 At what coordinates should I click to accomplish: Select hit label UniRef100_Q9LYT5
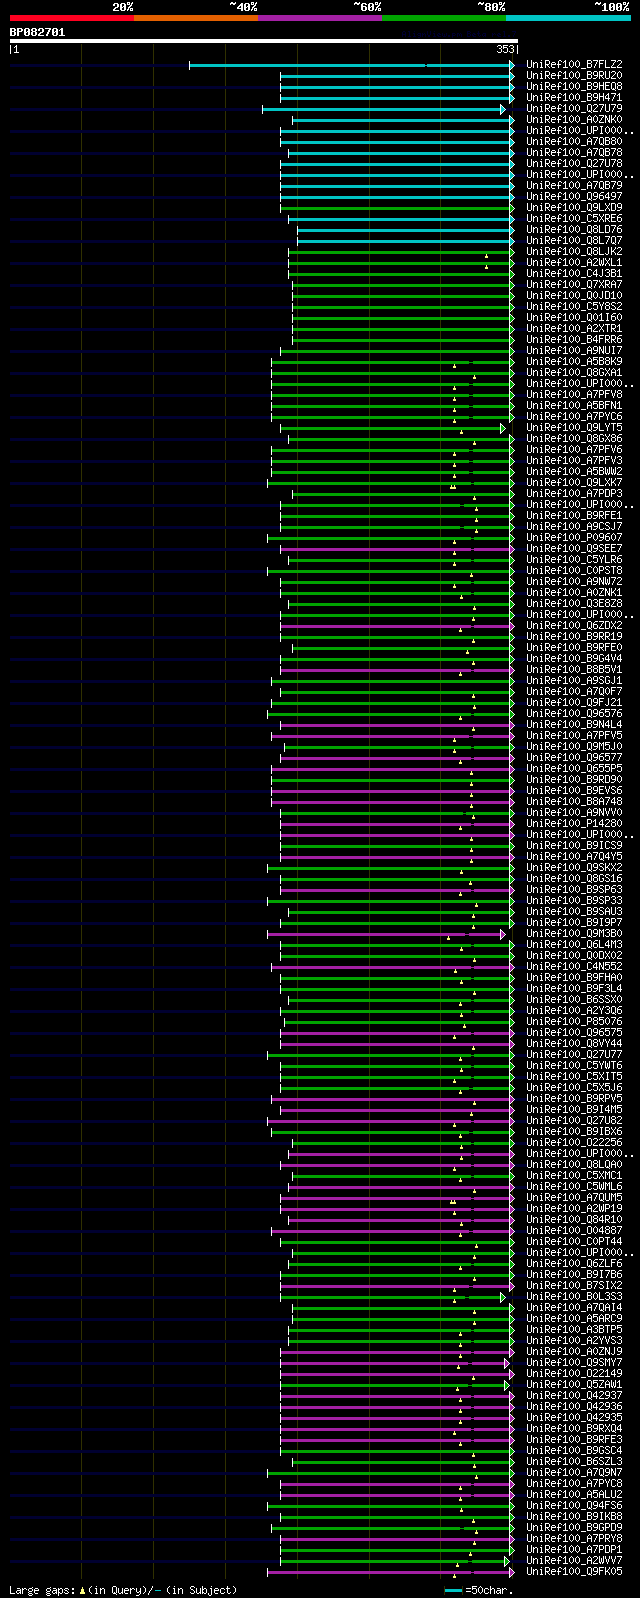(x=574, y=428)
